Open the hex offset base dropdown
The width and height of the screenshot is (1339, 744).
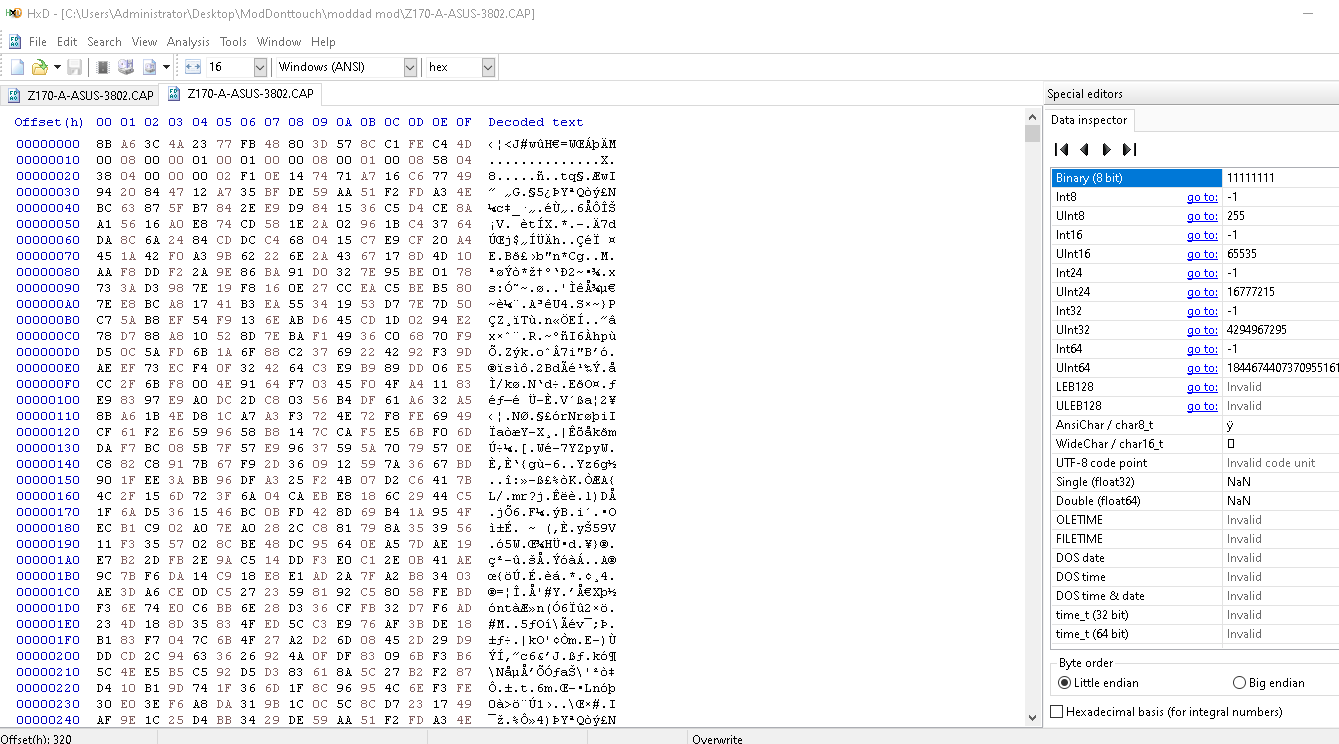click(x=488, y=67)
